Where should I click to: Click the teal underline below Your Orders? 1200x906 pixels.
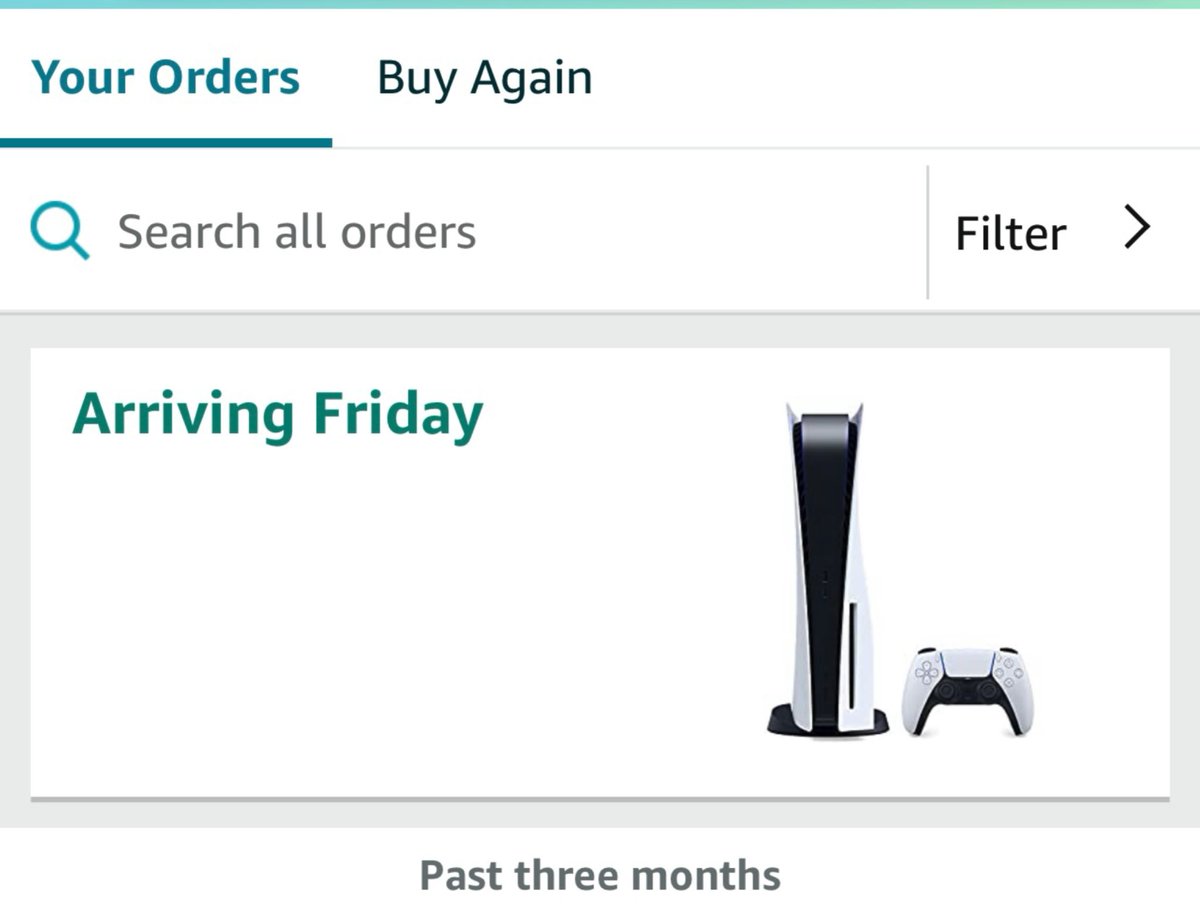click(166, 143)
